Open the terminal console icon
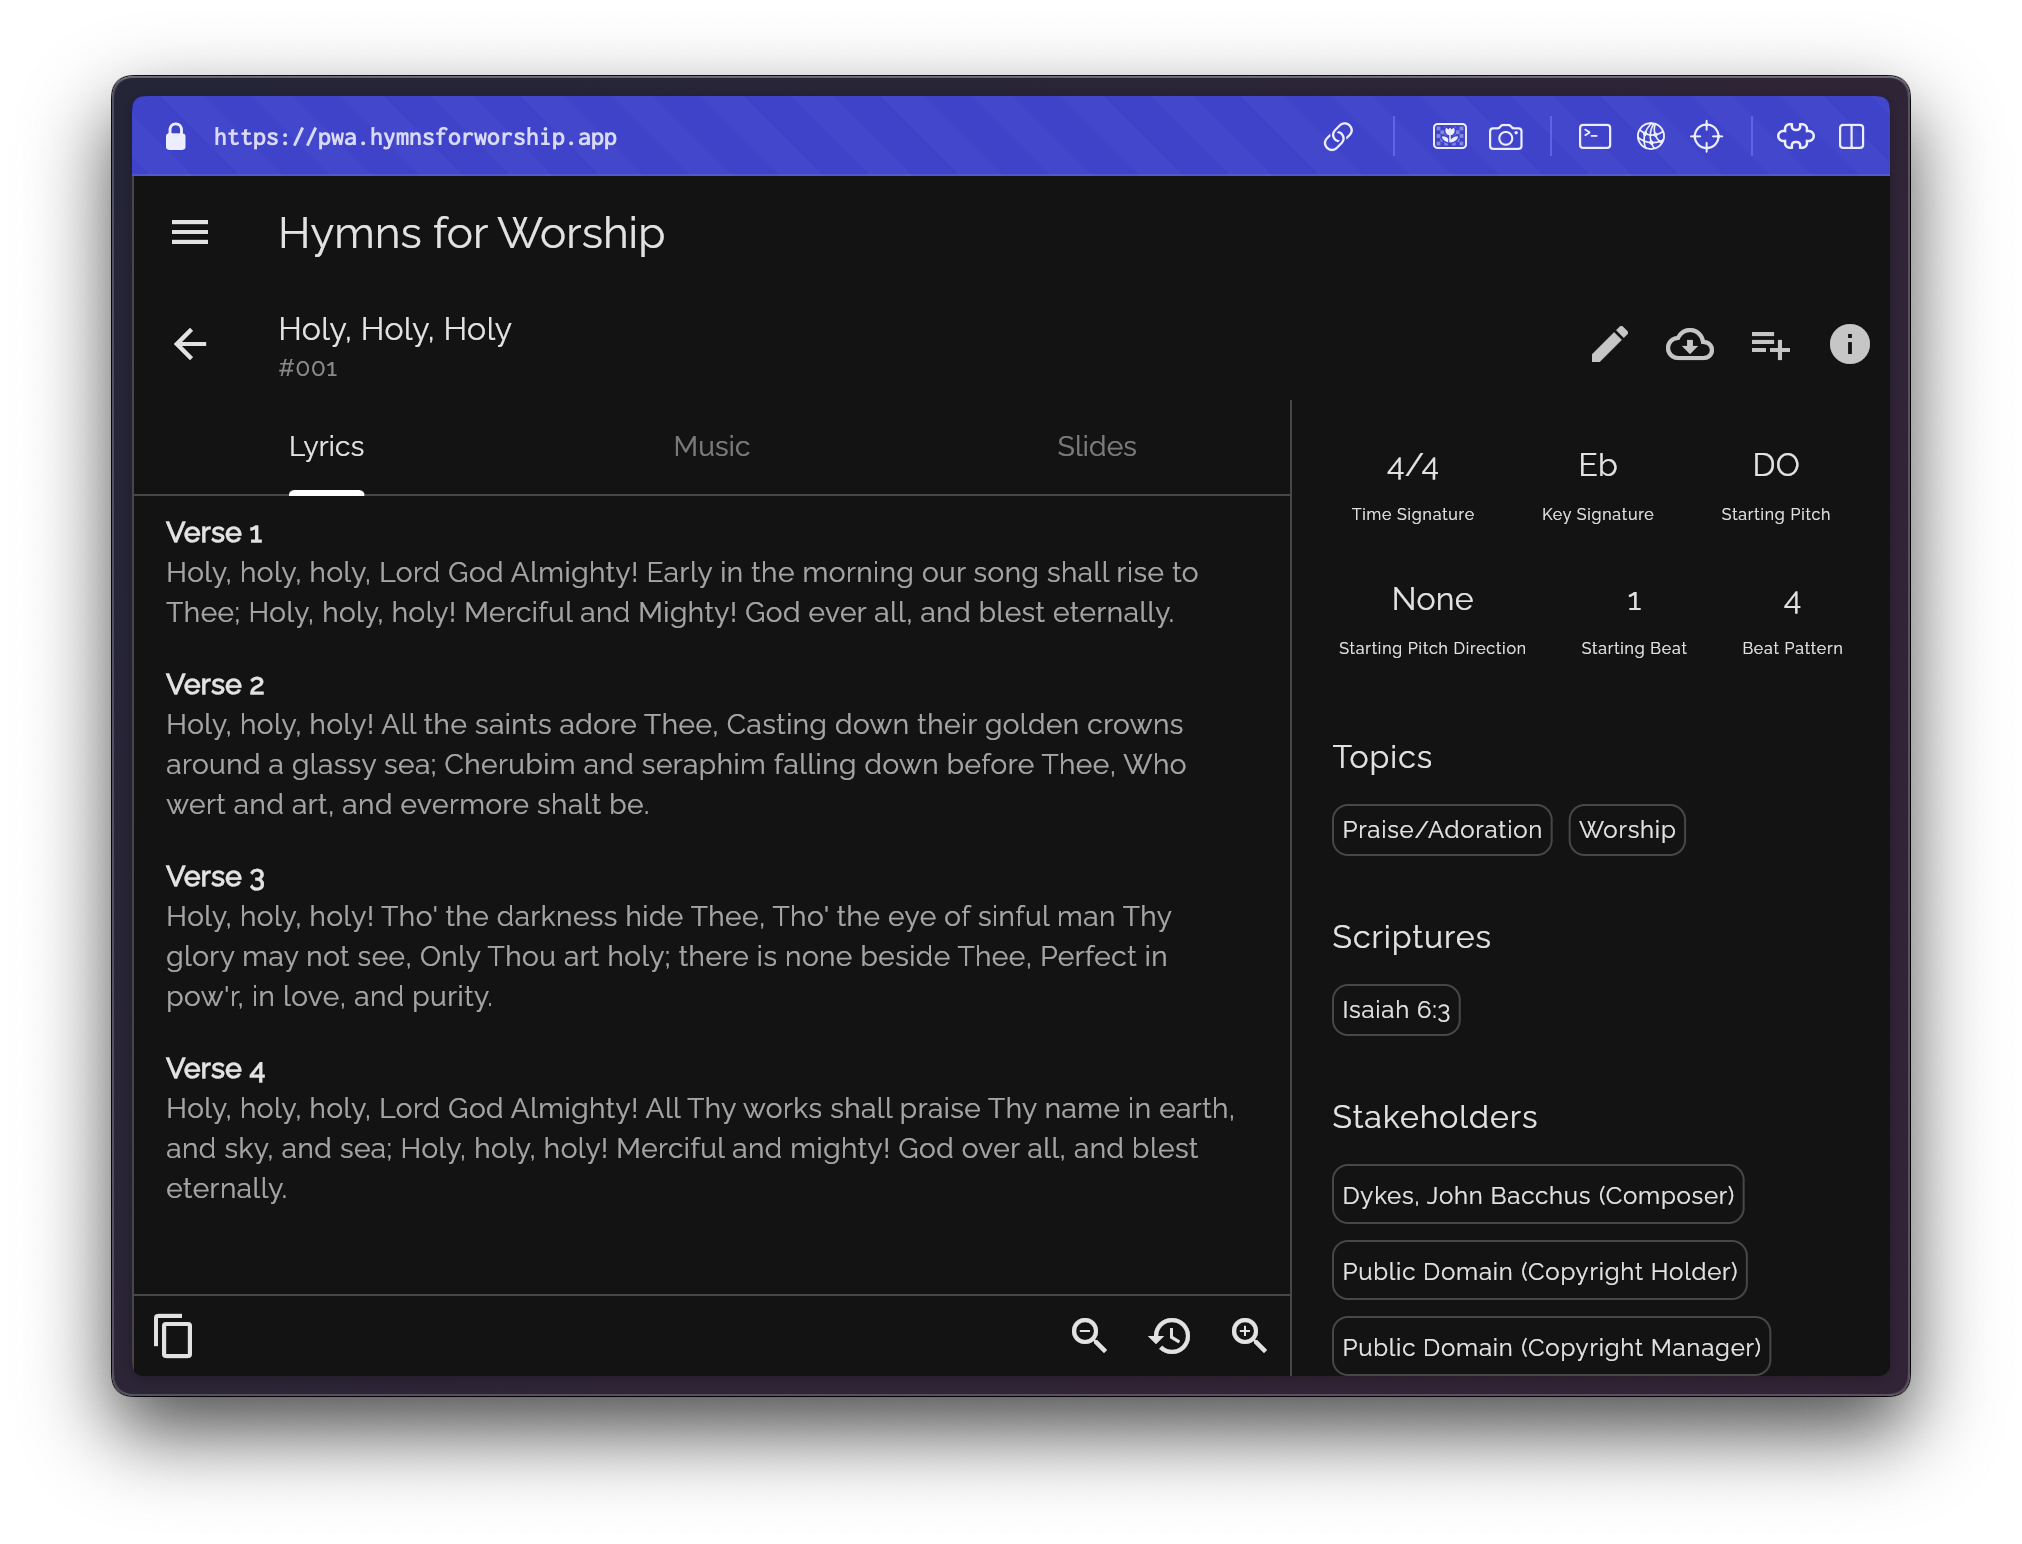 [1594, 136]
